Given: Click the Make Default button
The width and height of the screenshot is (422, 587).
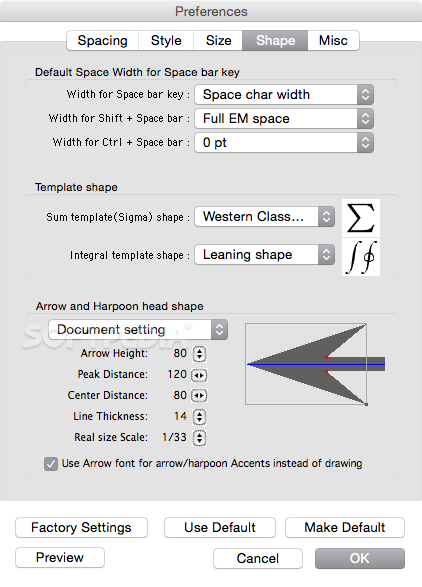Looking at the screenshot, I should tap(344, 527).
